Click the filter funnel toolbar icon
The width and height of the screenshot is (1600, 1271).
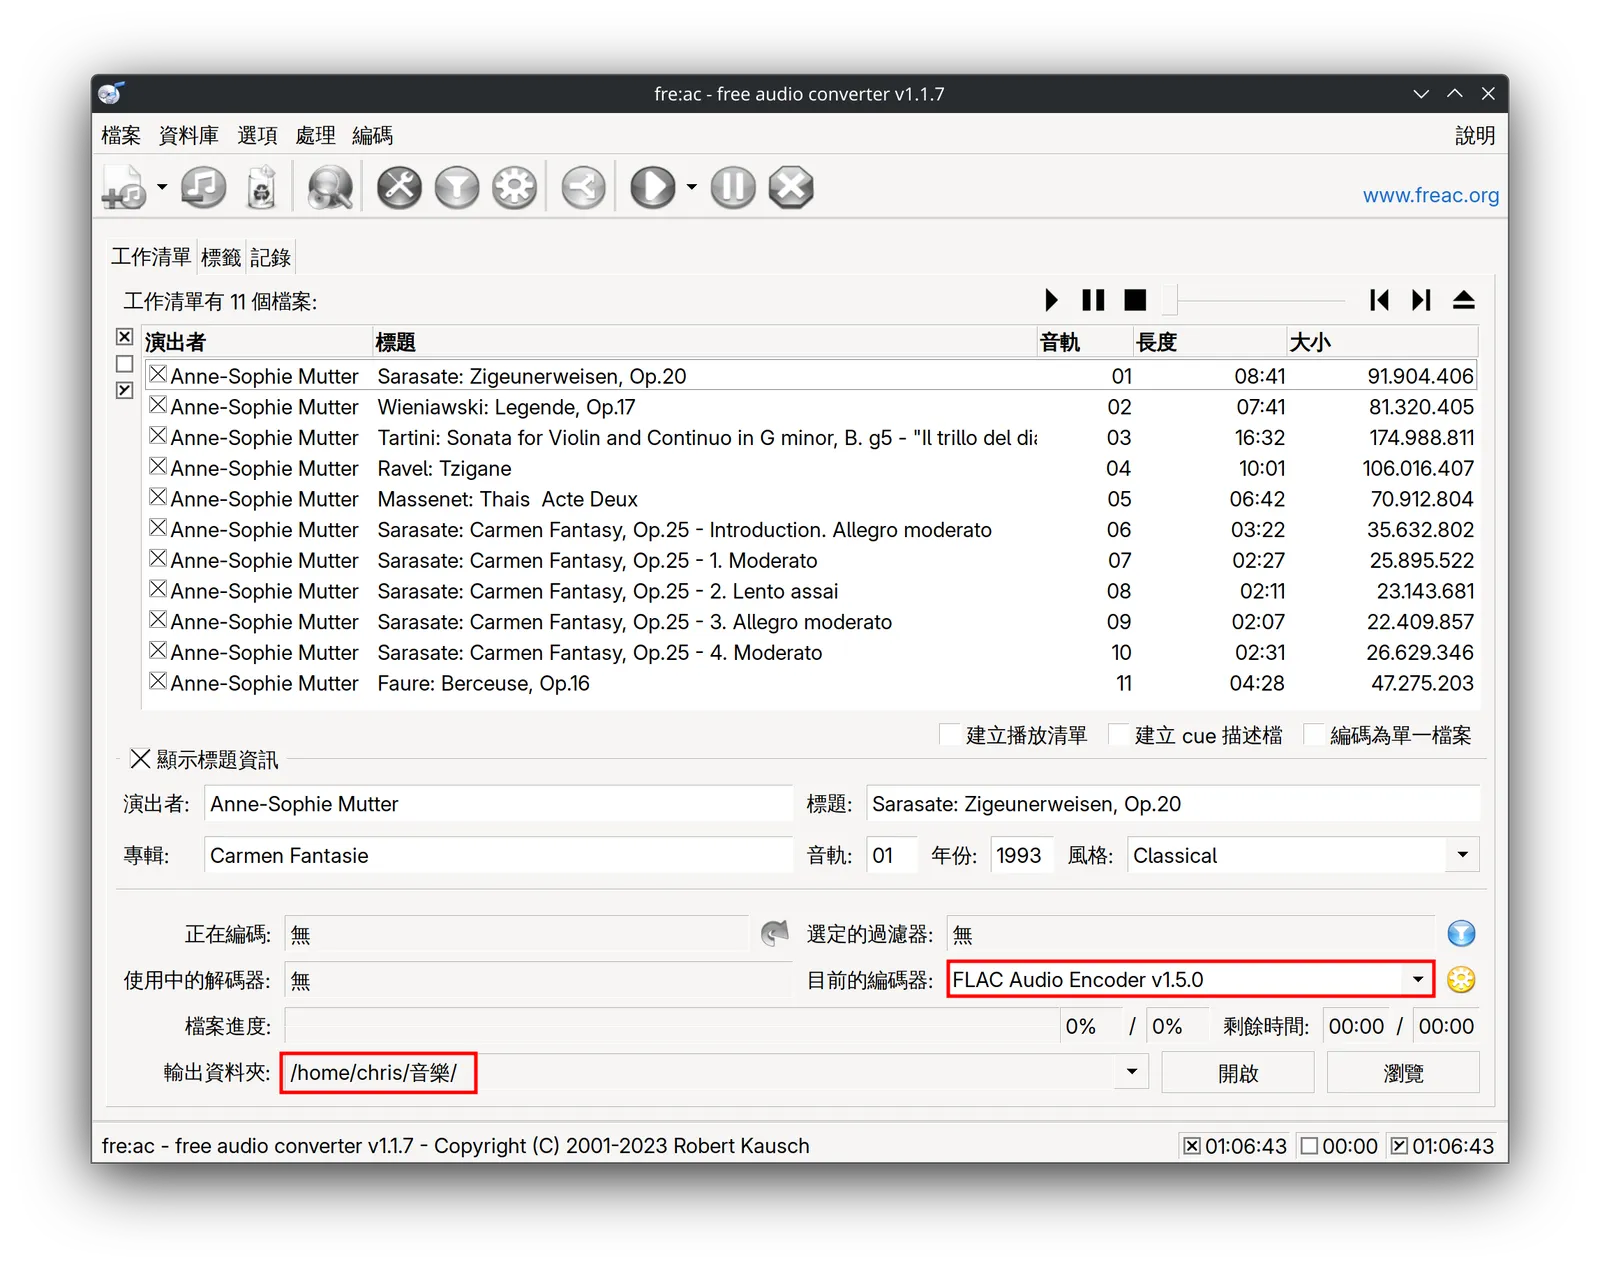(x=457, y=187)
